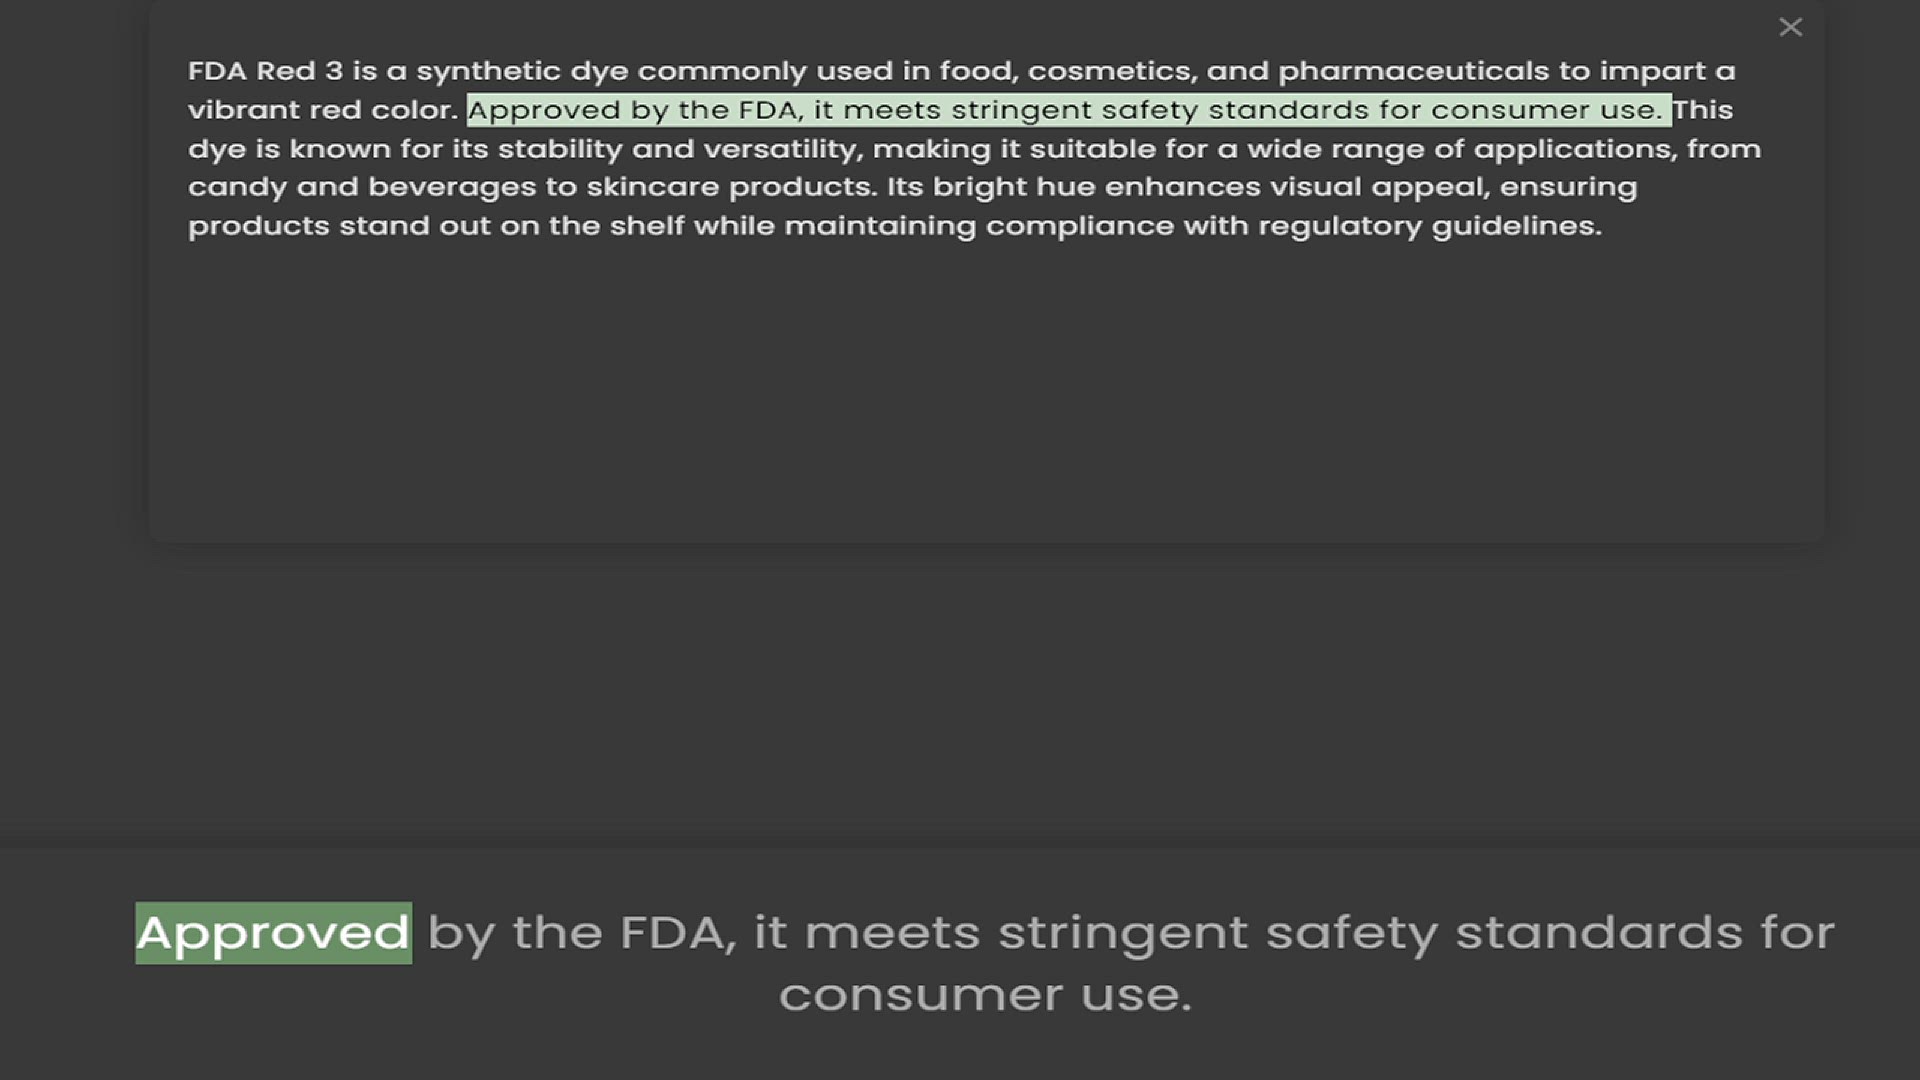
Task: Click the highlighted word "Approved" in the caption
Action: (273, 933)
